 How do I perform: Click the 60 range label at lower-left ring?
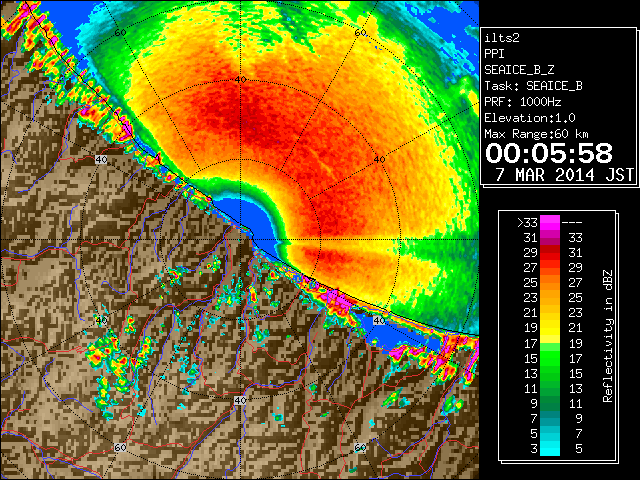120,447
